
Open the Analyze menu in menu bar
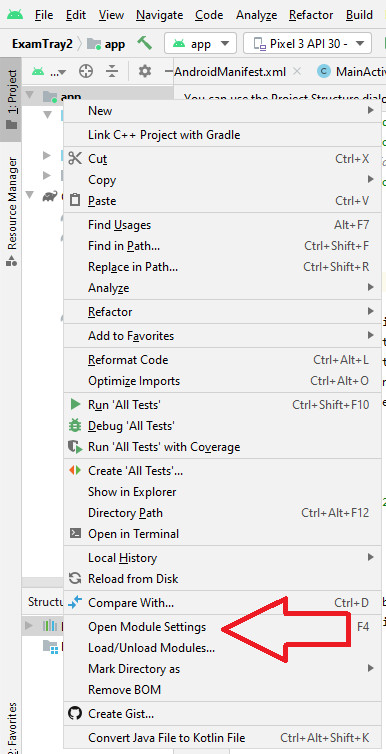coord(256,15)
